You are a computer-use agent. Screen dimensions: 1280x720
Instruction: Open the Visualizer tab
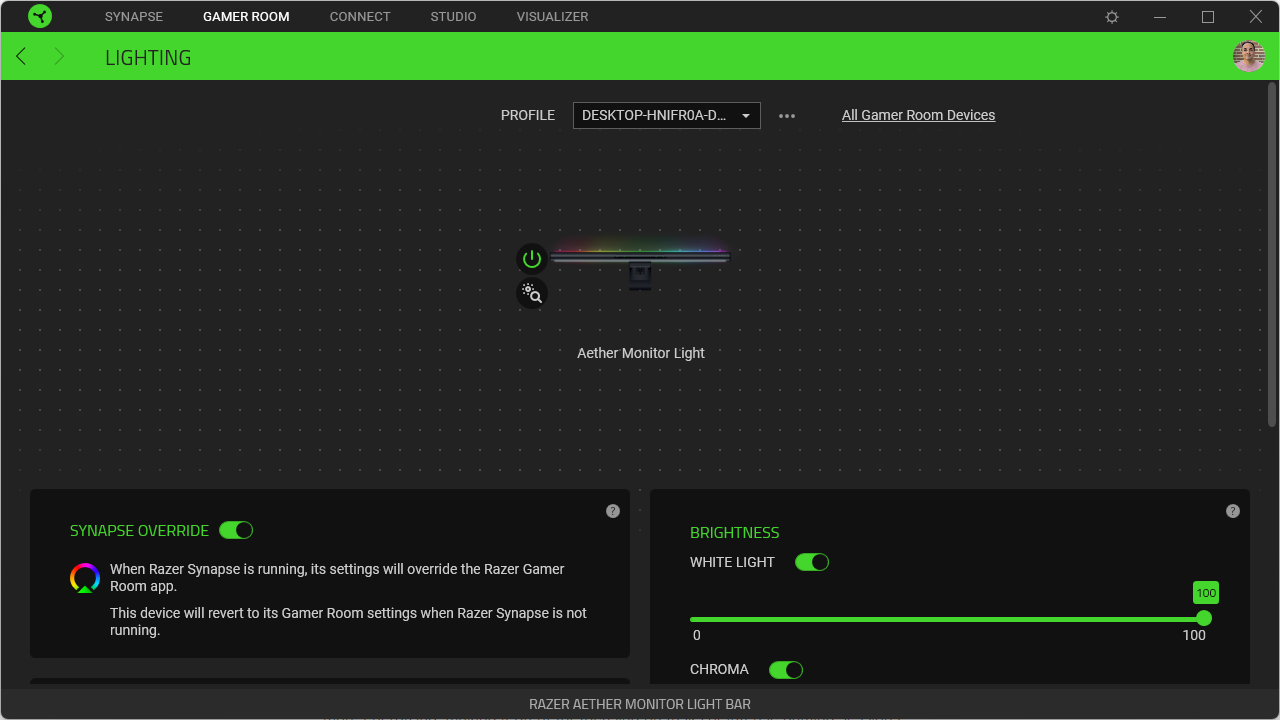(552, 17)
